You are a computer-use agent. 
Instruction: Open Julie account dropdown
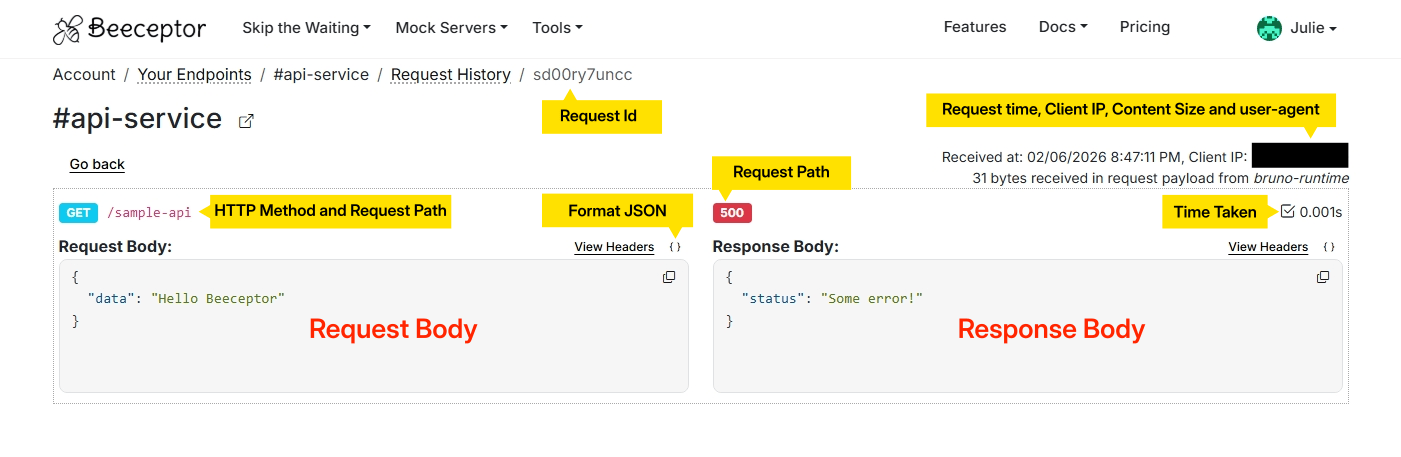tap(1312, 28)
